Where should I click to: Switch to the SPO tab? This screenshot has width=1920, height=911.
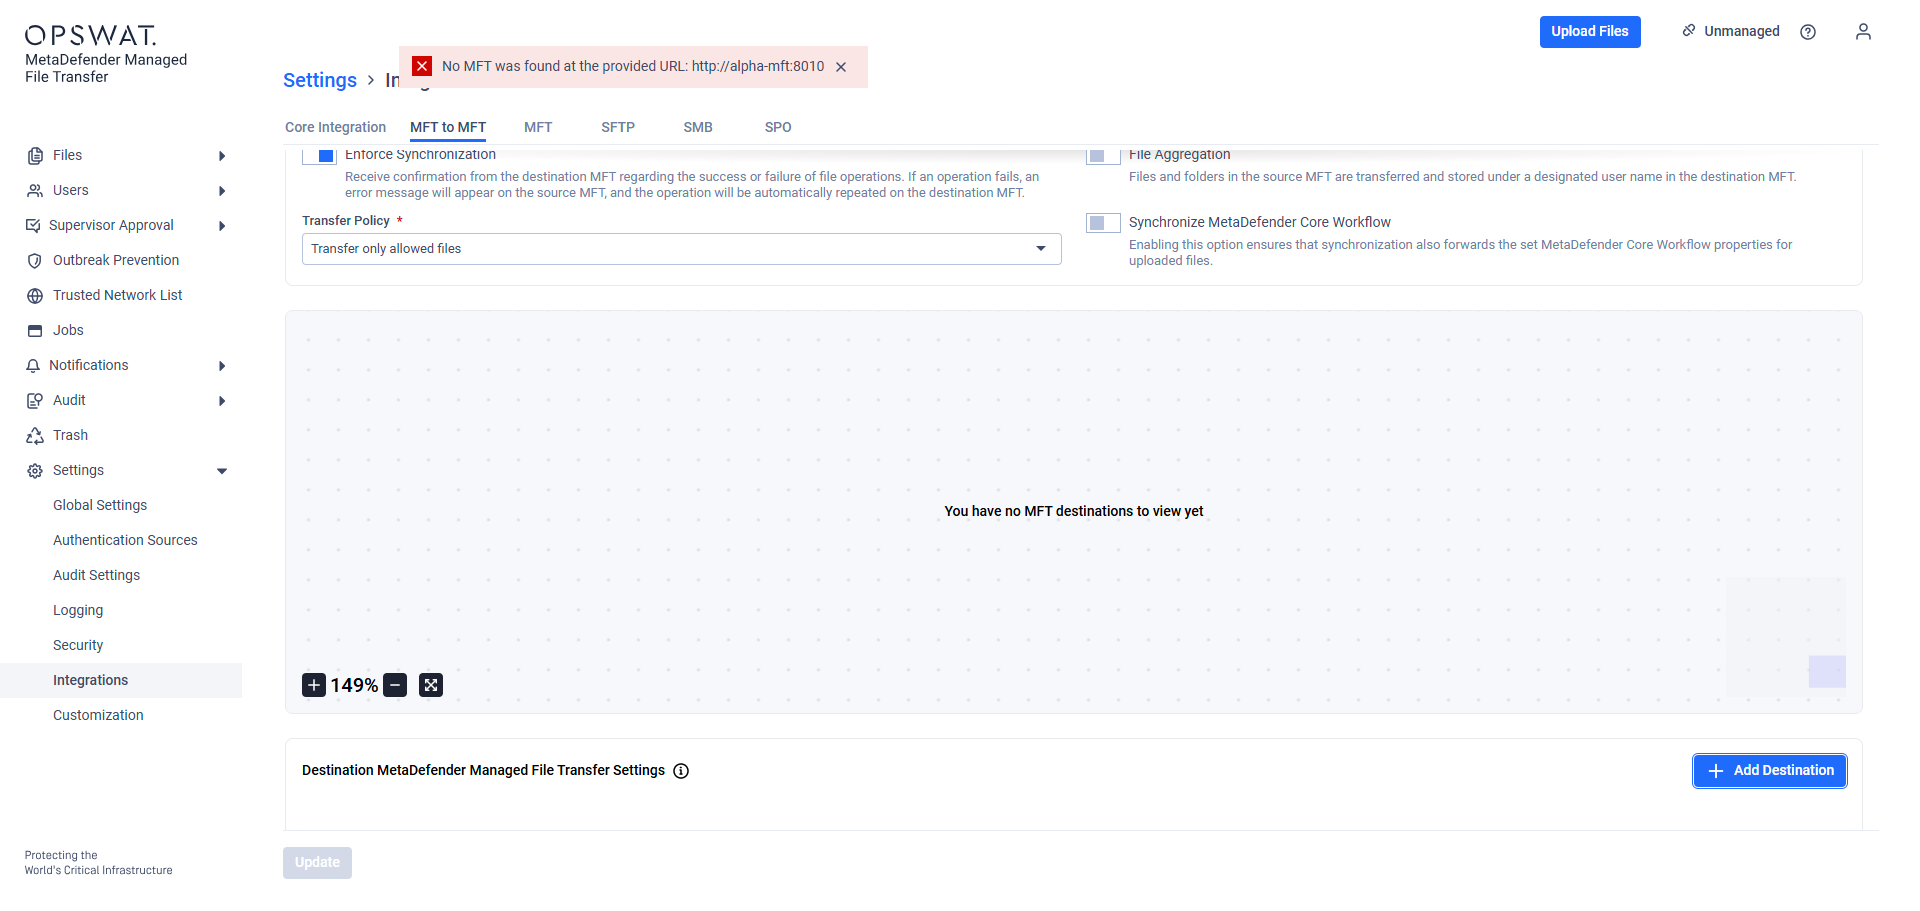(778, 127)
